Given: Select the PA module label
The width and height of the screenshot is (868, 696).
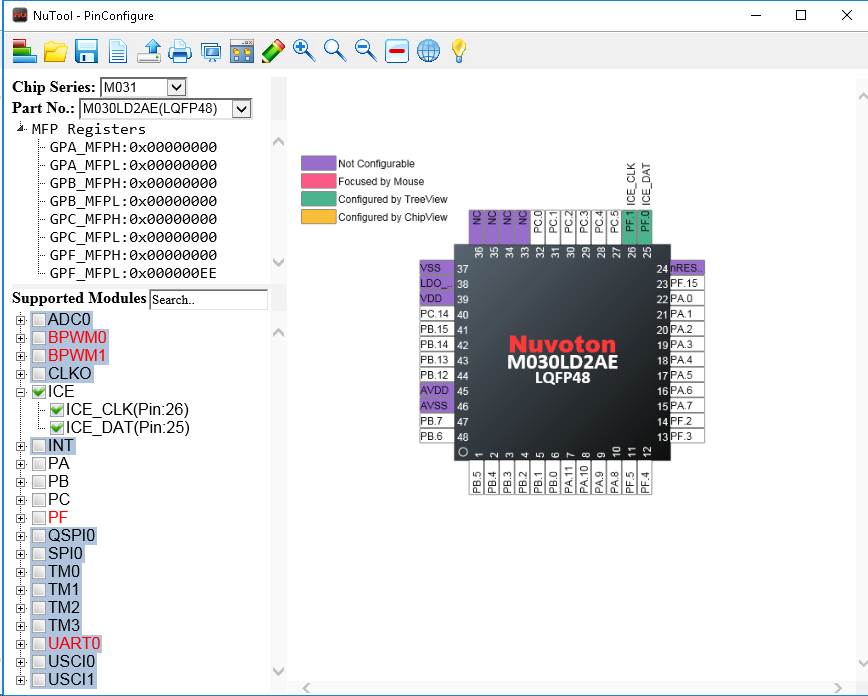Looking at the screenshot, I should click(58, 464).
